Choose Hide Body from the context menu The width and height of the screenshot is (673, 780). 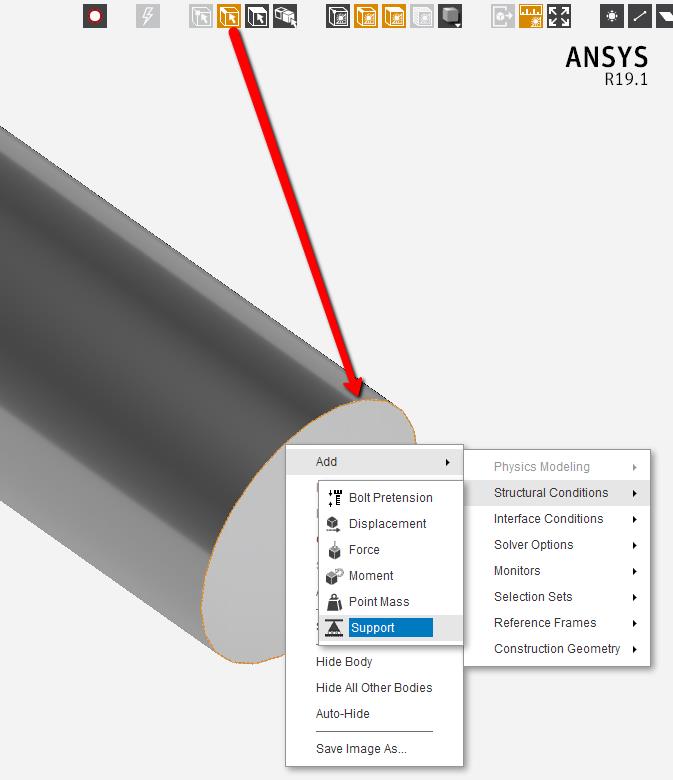point(344,662)
